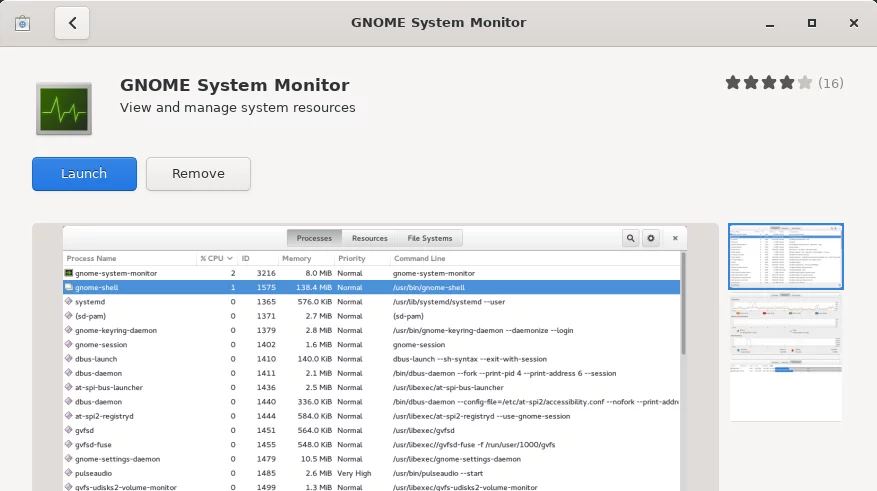Select the systemd process row

(371, 302)
